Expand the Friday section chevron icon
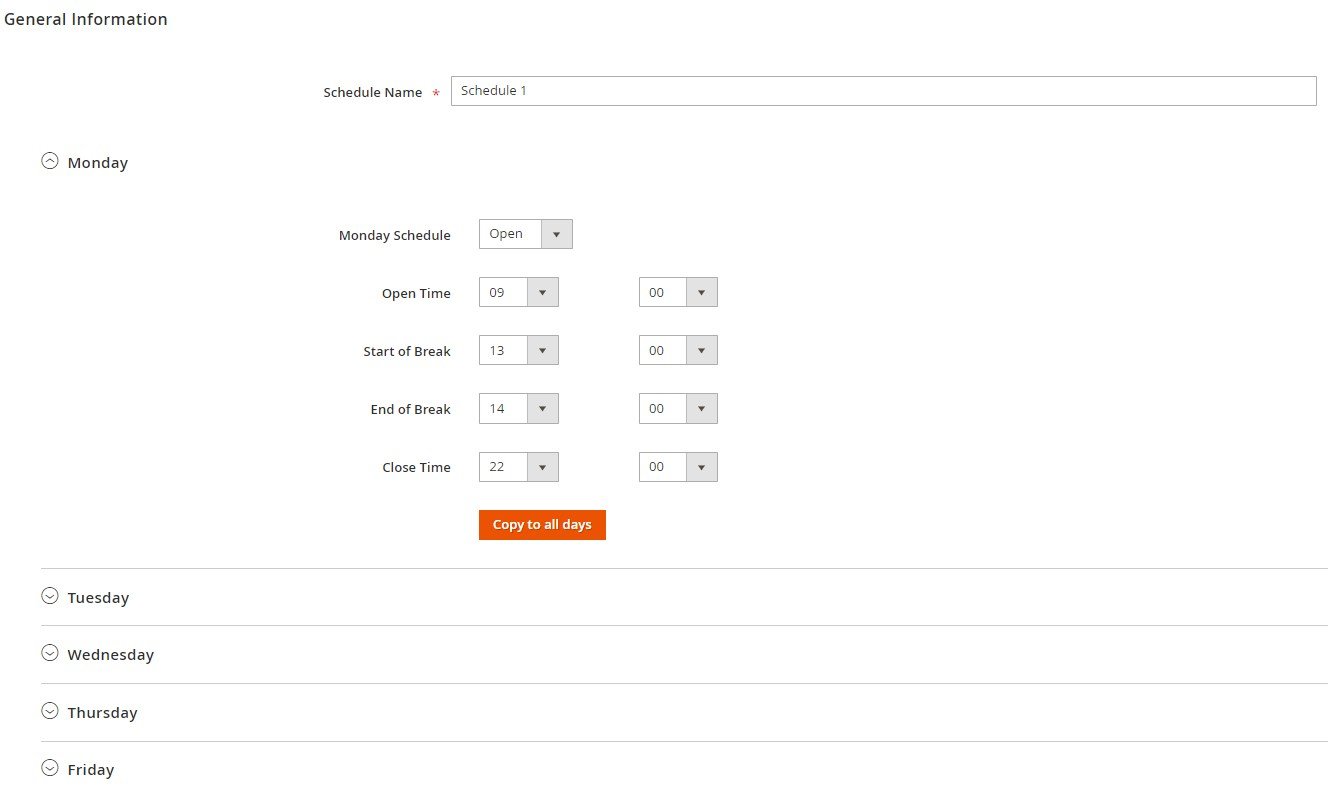1328x797 pixels. click(x=50, y=767)
